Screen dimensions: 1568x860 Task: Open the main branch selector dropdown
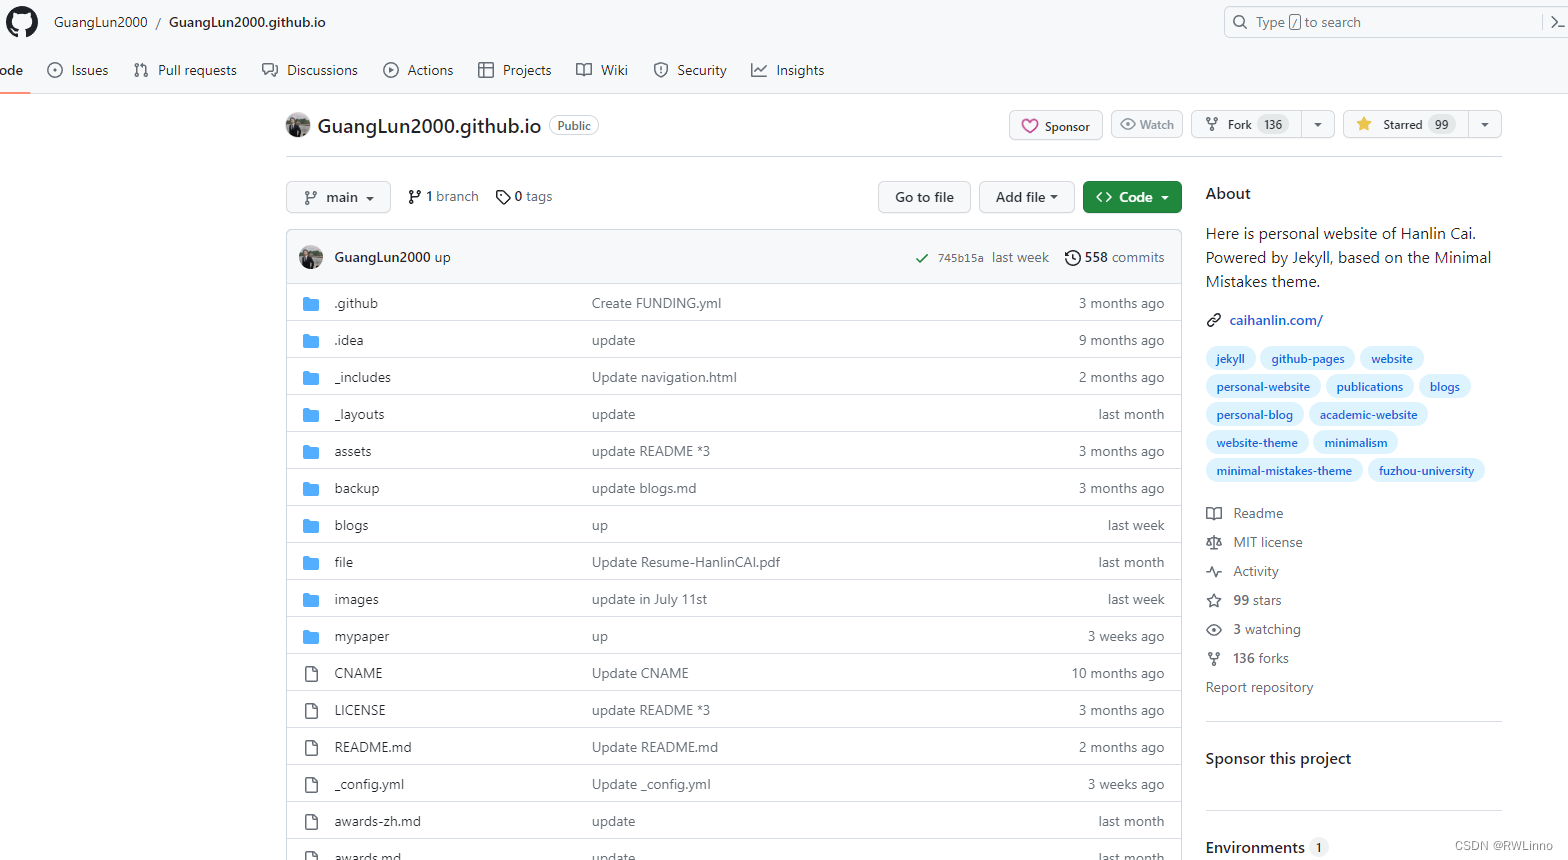[x=338, y=197]
